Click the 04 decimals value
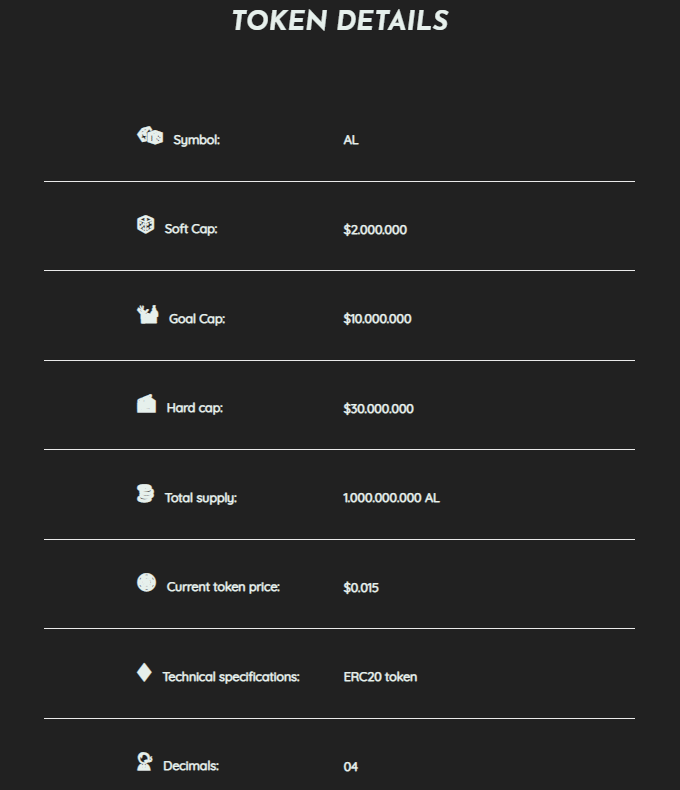Viewport: 680px width, 790px height. [x=351, y=767]
